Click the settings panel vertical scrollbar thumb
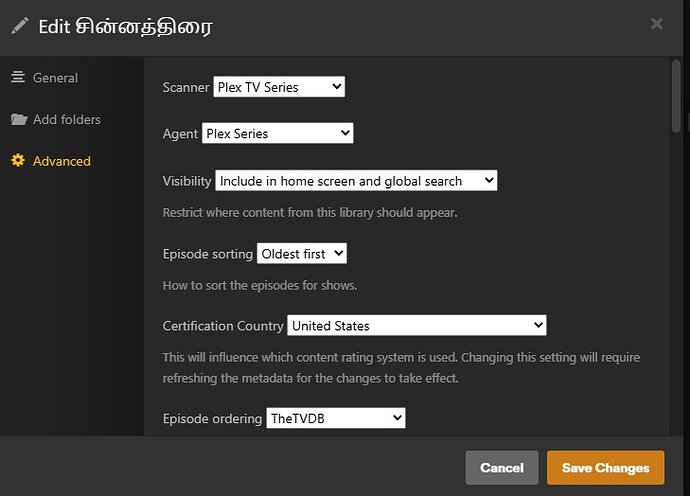Image resolution: width=690 pixels, height=496 pixels. click(x=676, y=96)
